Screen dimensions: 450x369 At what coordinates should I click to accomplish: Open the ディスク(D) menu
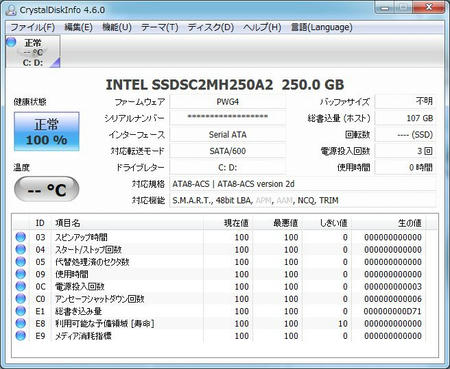(x=211, y=27)
